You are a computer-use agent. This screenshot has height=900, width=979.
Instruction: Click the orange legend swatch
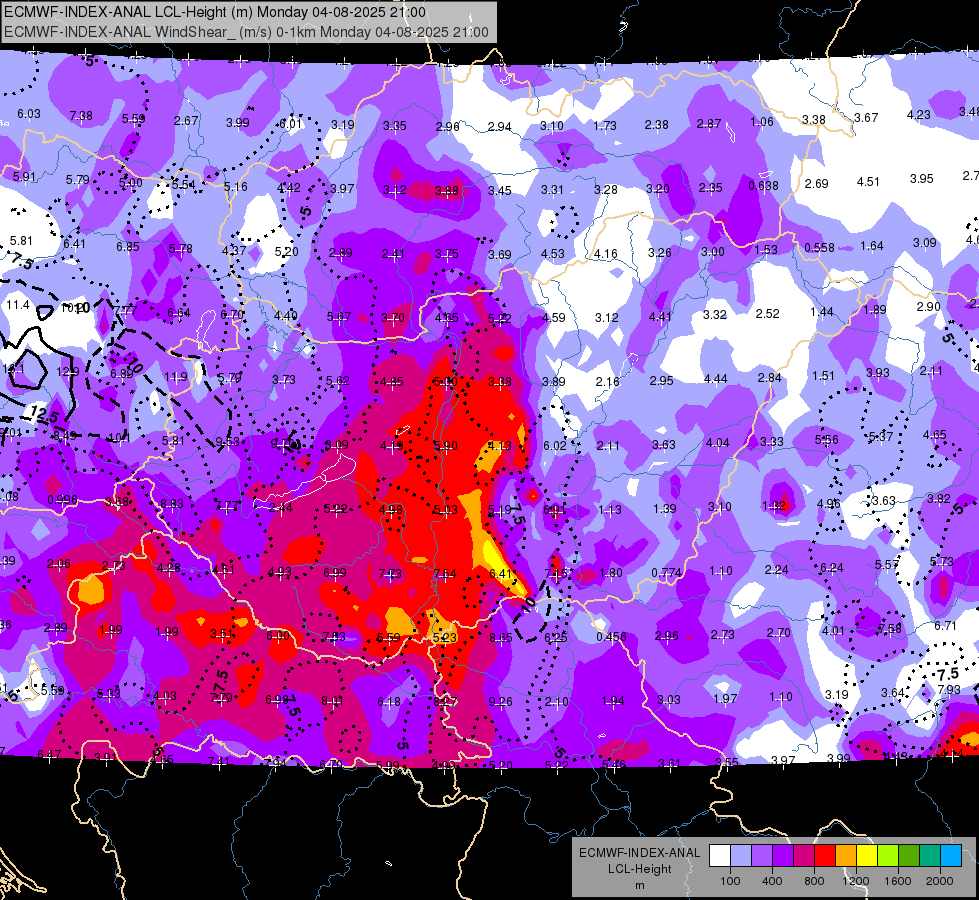pos(846,856)
